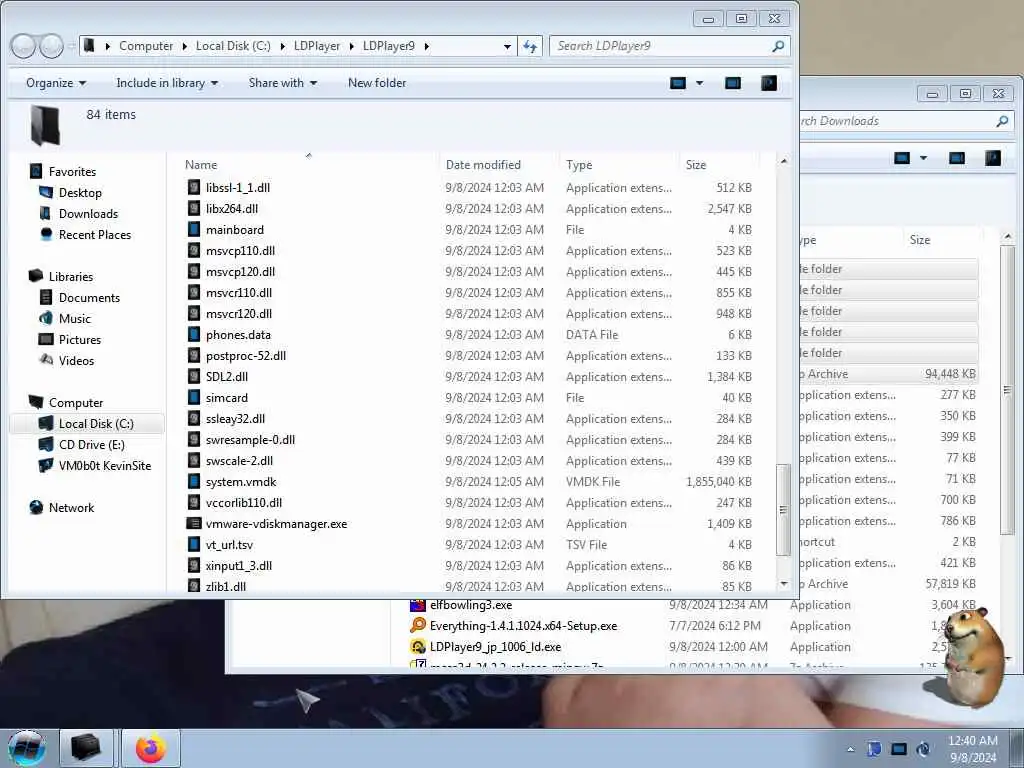Screen dimensions: 1024x768
Task: Select CD Drive (E:) in navigation pane
Action: [x=91, y=445]
